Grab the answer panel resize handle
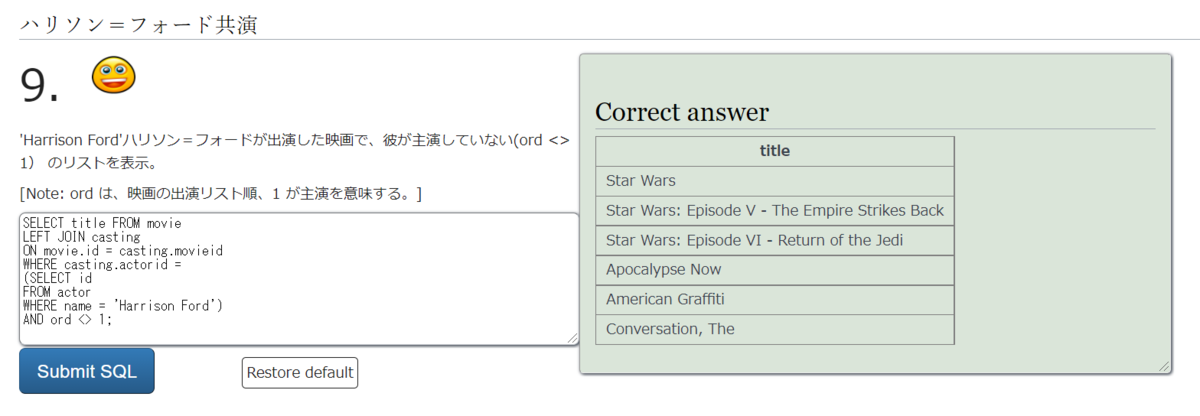Viewport: 1200px width, 416px height. click(1163, 367)
